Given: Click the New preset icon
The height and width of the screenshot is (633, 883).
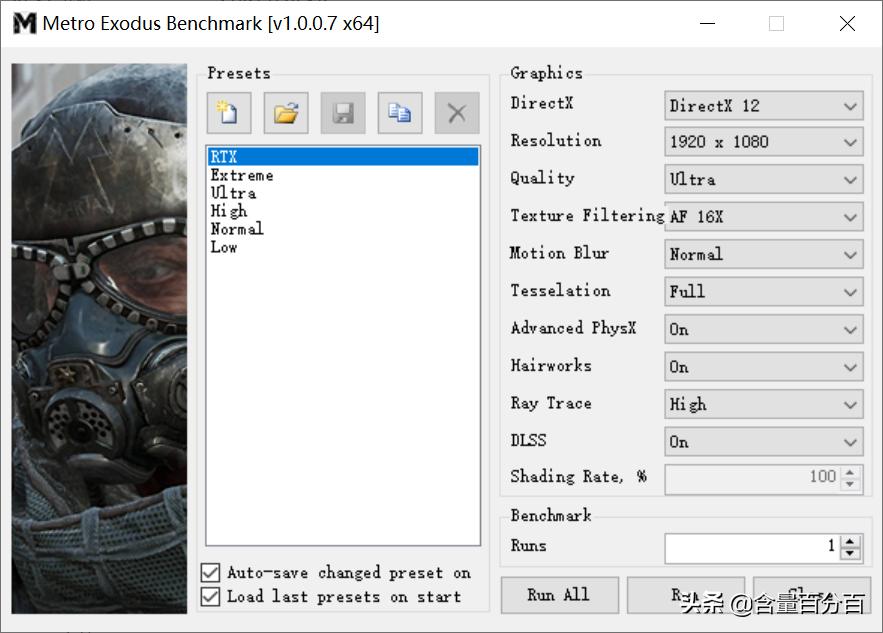Looking at the screenshot, I should point(229,113).
